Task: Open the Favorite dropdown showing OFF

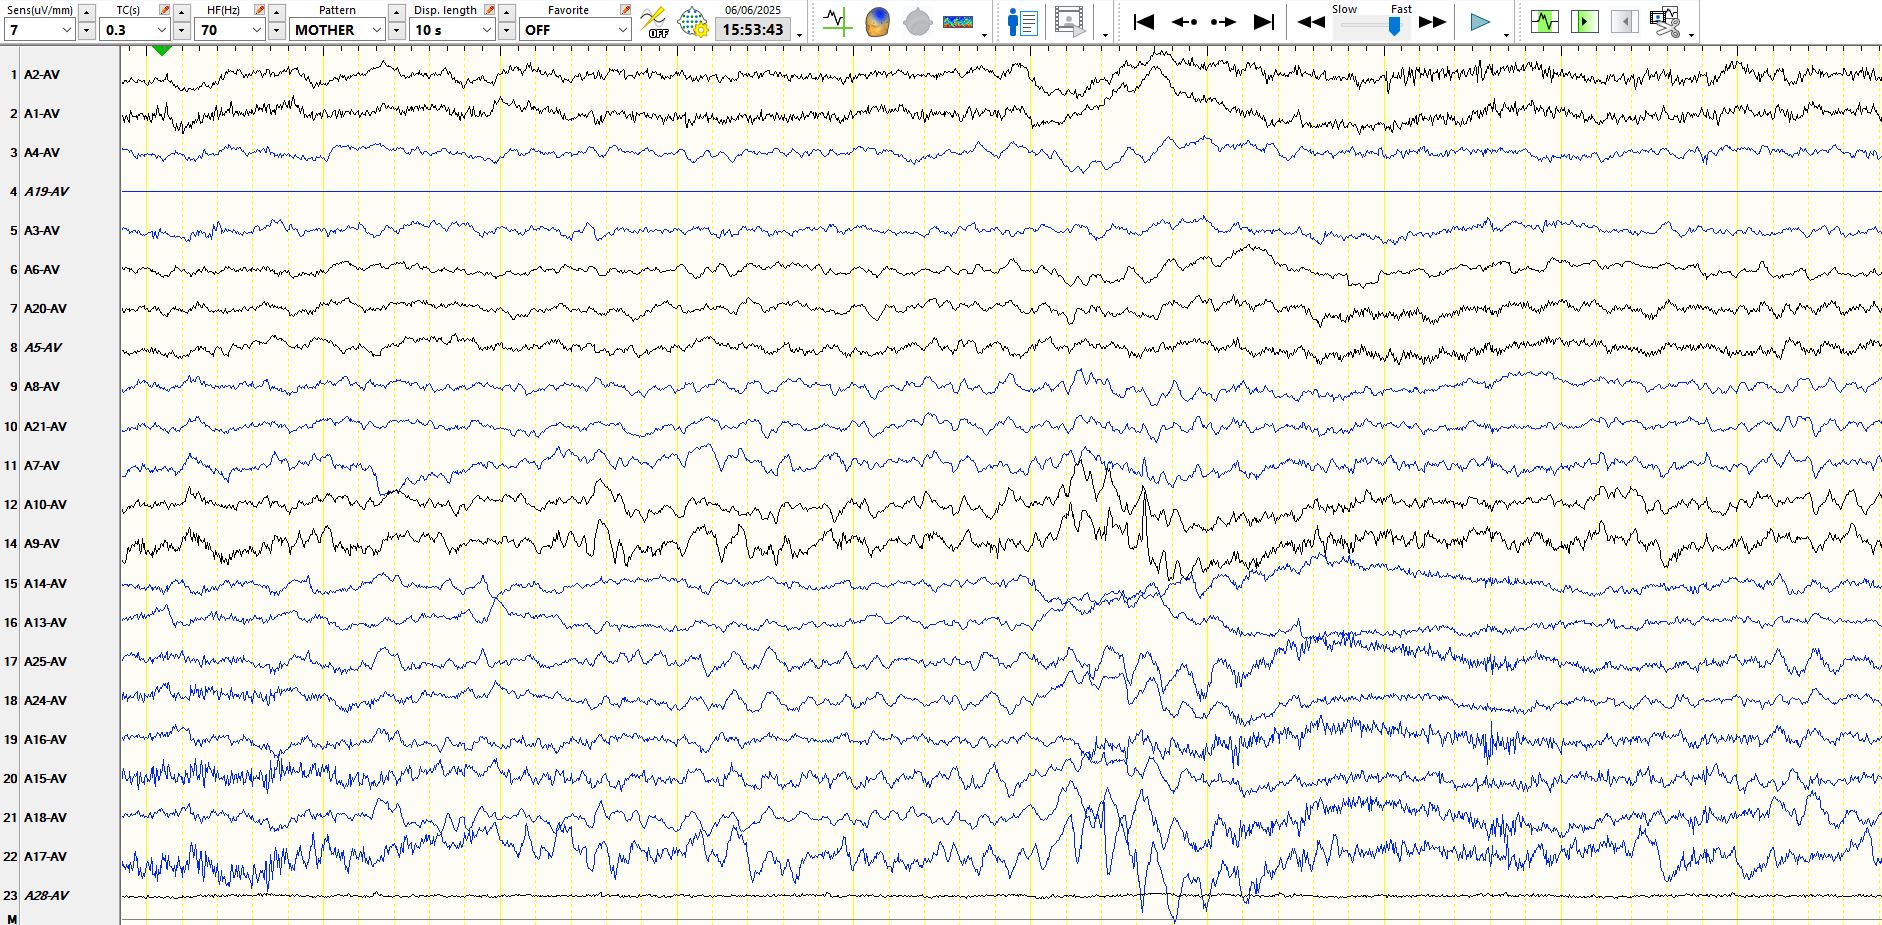Action: (622, 30)
